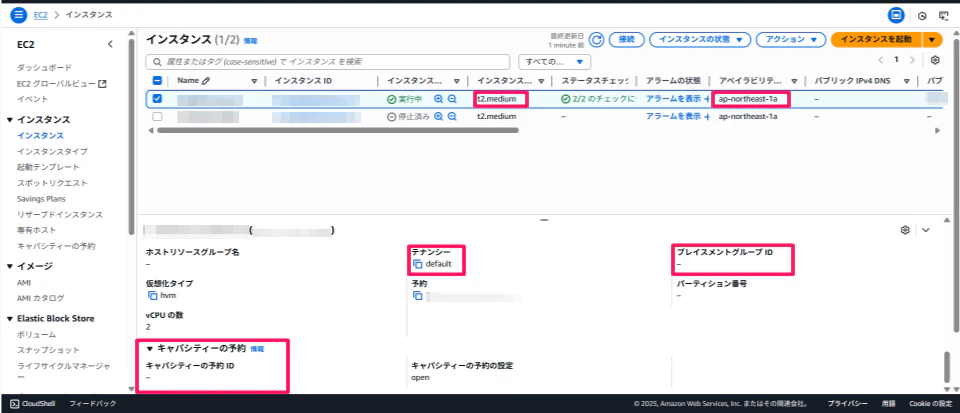This screenshot has height=413, width=960.
Task: Open ボリューム in the sidebar
Action: click(36, 335)
